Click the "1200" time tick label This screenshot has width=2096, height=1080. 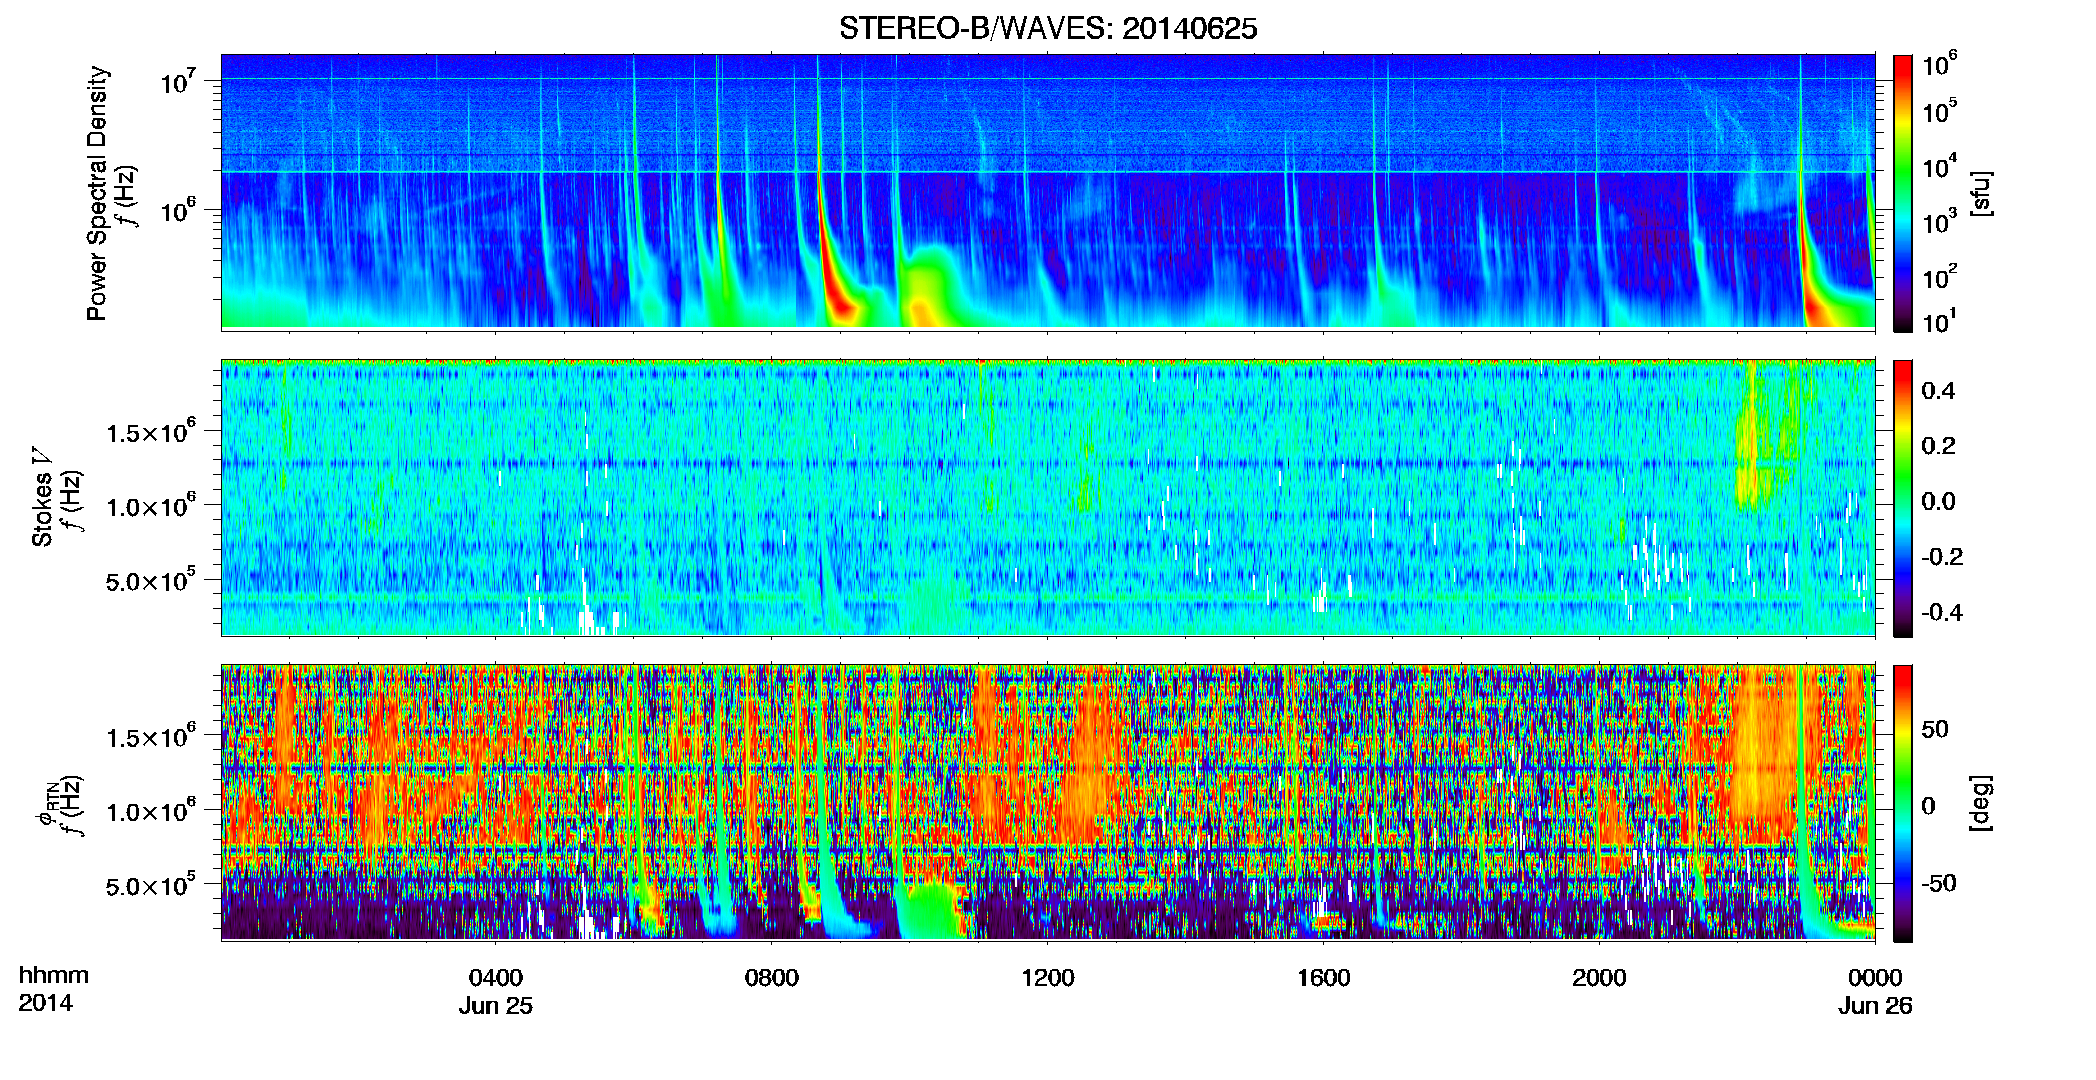[1048, 977]
